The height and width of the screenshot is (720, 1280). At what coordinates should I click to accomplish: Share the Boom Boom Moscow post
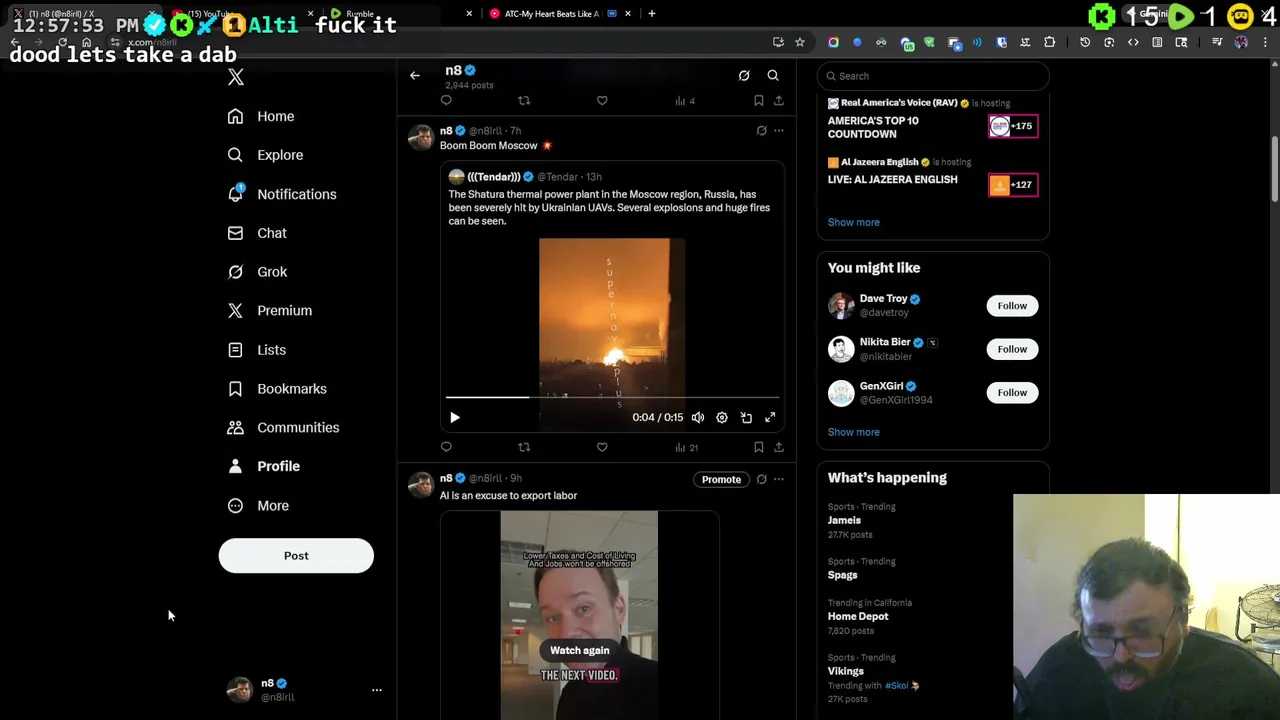779,447
